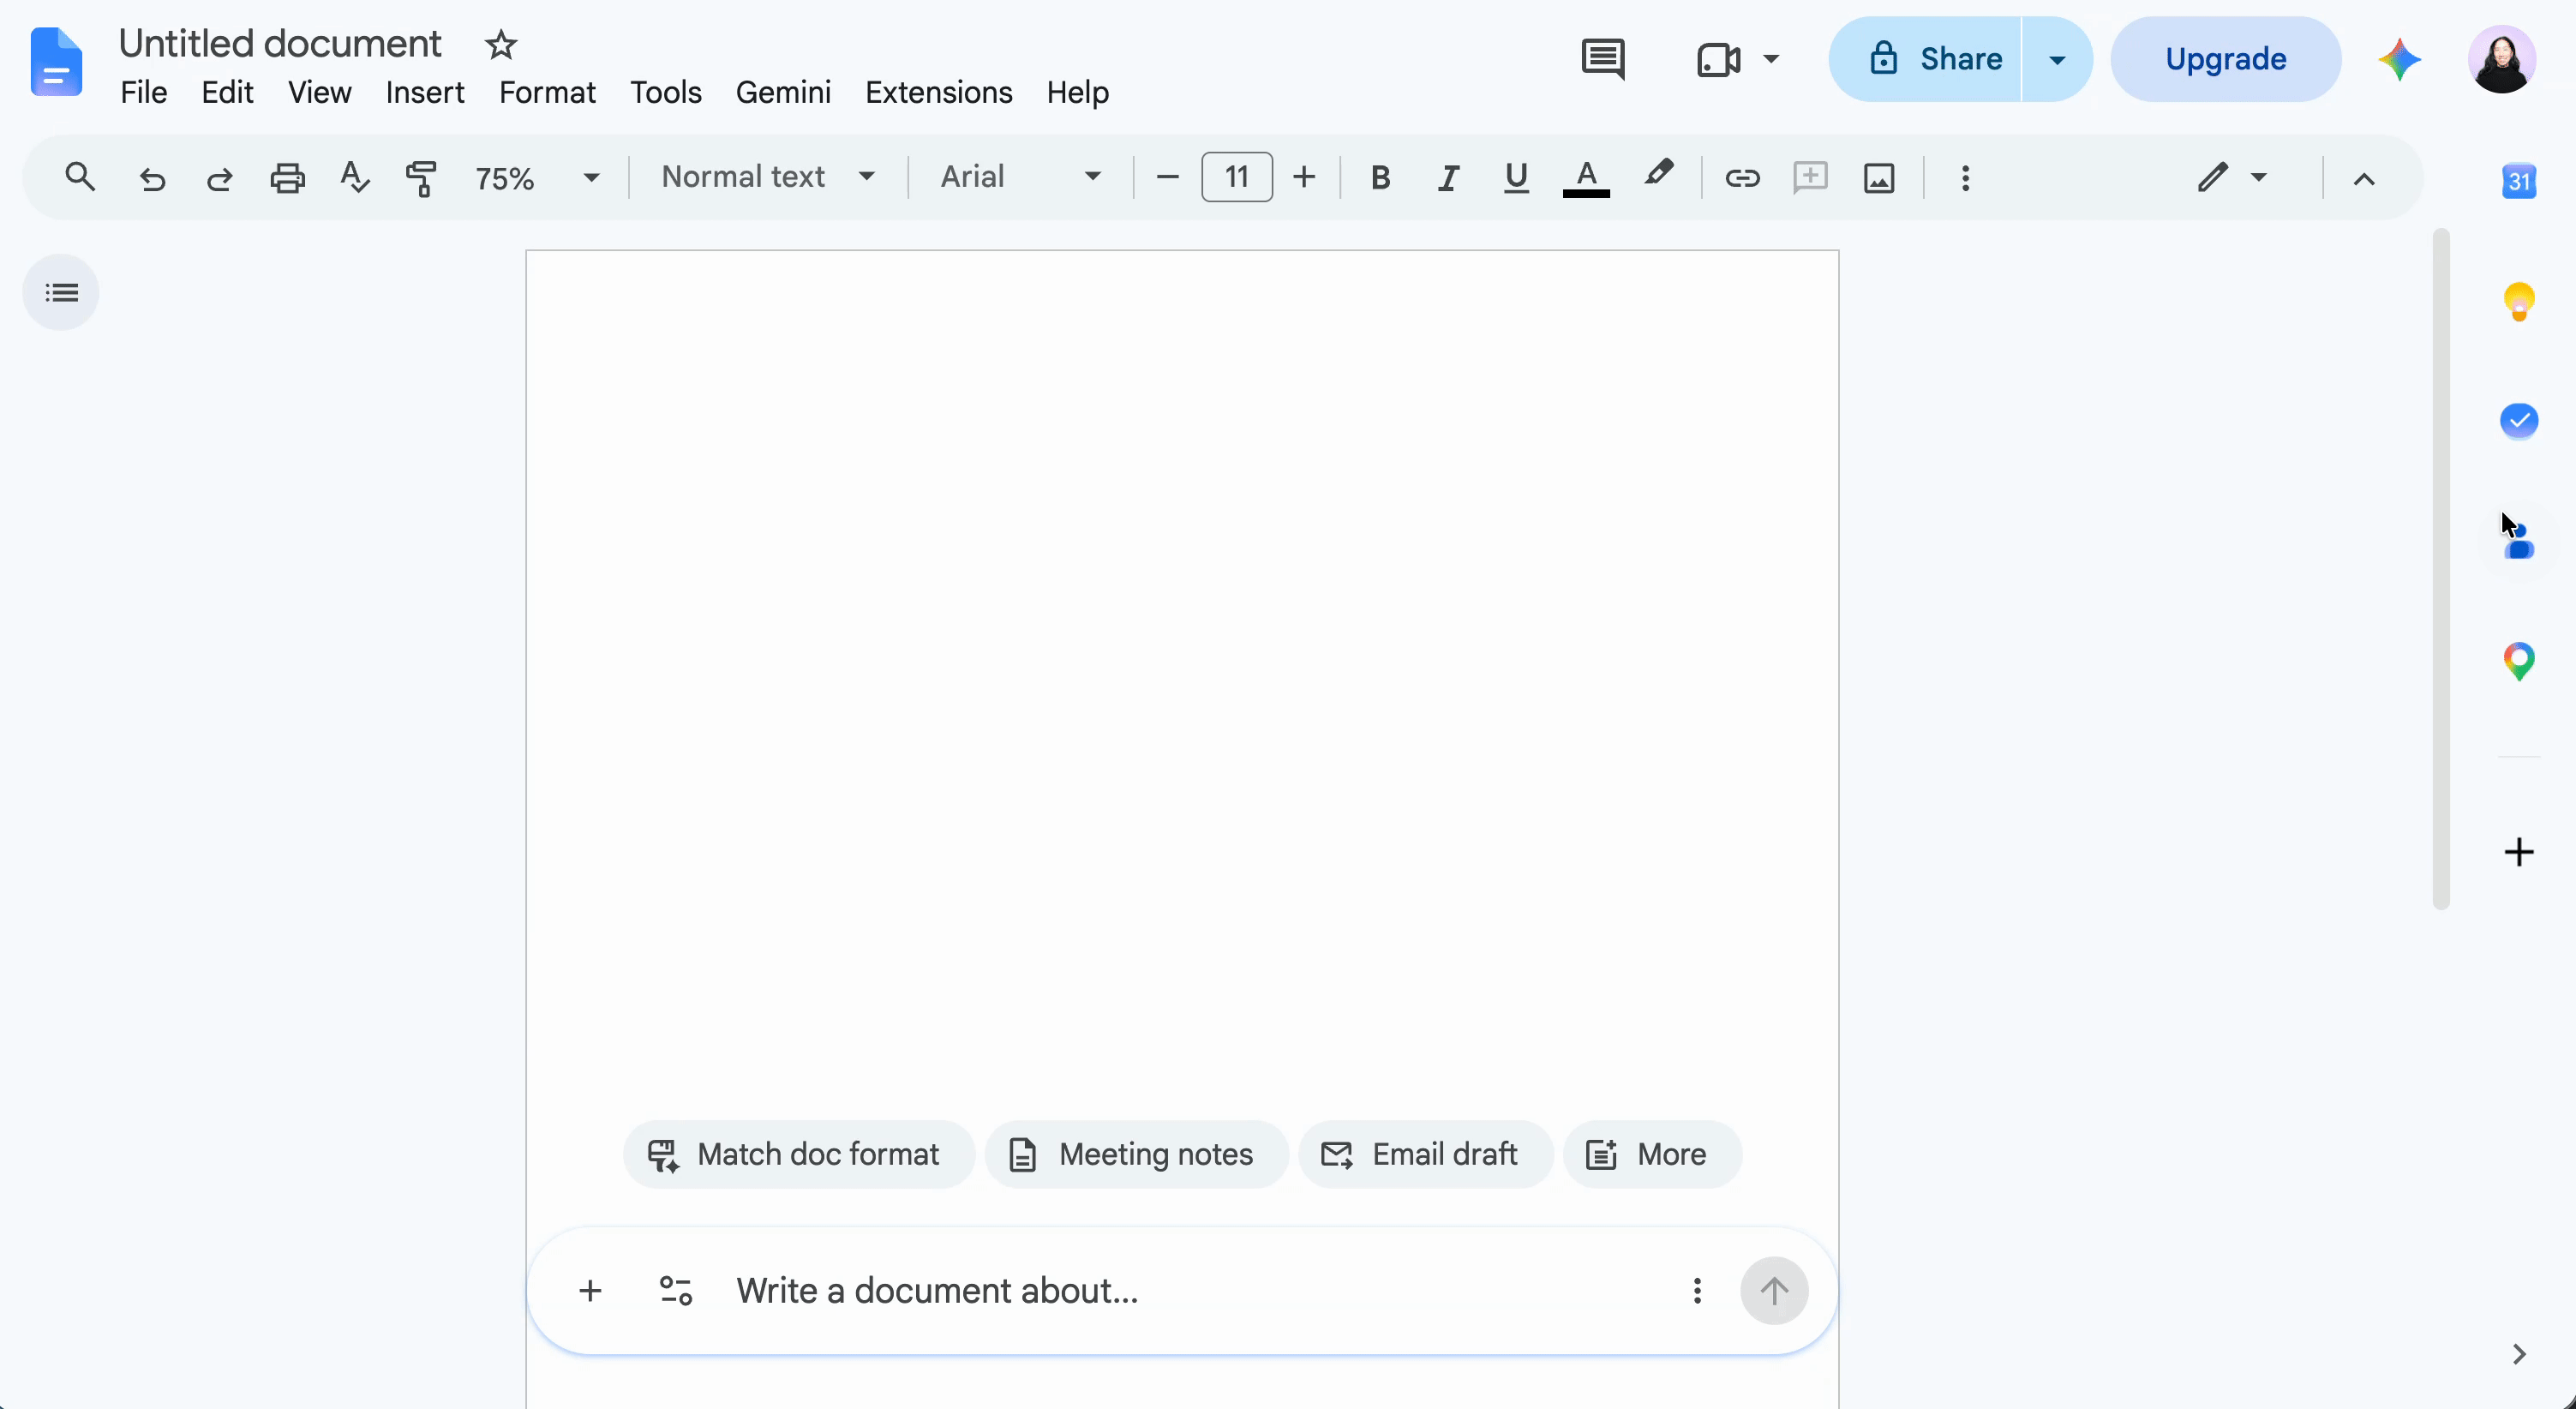Open Google Maps in side panel
This screenshot has width=2576, height=1409.
2519,661
